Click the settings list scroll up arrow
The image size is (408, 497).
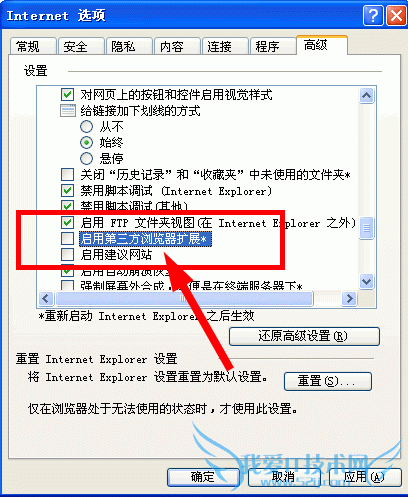[366, 96]
